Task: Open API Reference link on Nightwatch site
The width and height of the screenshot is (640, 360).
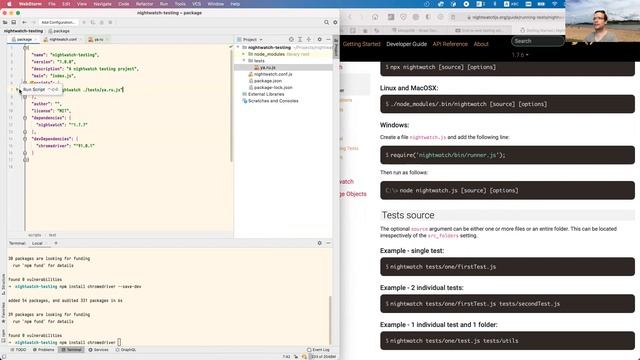Action: pyautogui.click(x=450, y=44)
